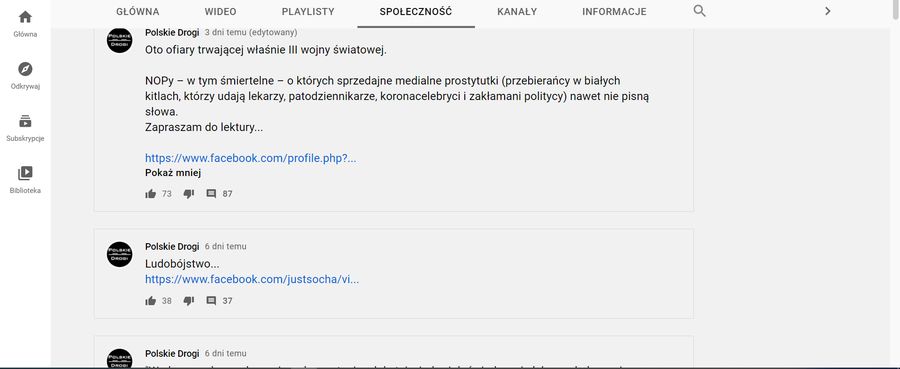Like the post with 73 likes
Viewport: 900px width, 369px height.
[151, 194]
